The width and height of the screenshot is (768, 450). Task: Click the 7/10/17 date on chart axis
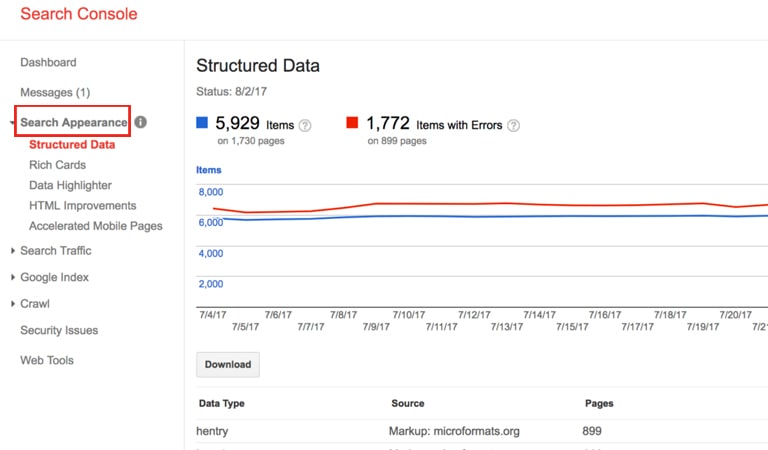(x=408, y=315)
